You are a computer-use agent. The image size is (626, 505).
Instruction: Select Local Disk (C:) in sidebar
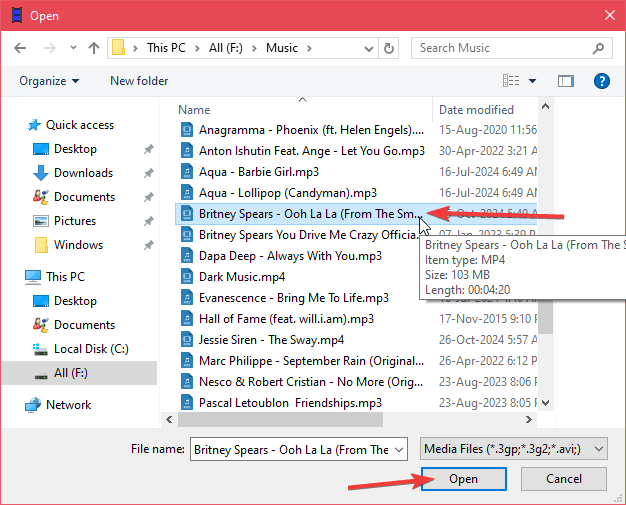(x=91, y=349)
